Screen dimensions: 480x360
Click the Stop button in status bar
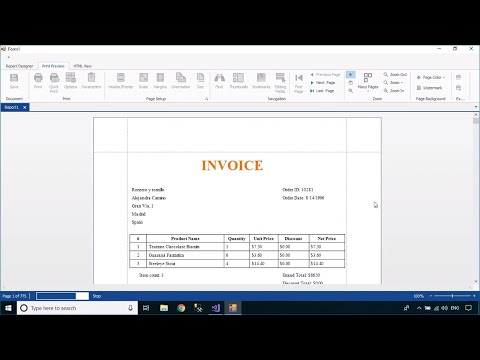click(97, 296)
